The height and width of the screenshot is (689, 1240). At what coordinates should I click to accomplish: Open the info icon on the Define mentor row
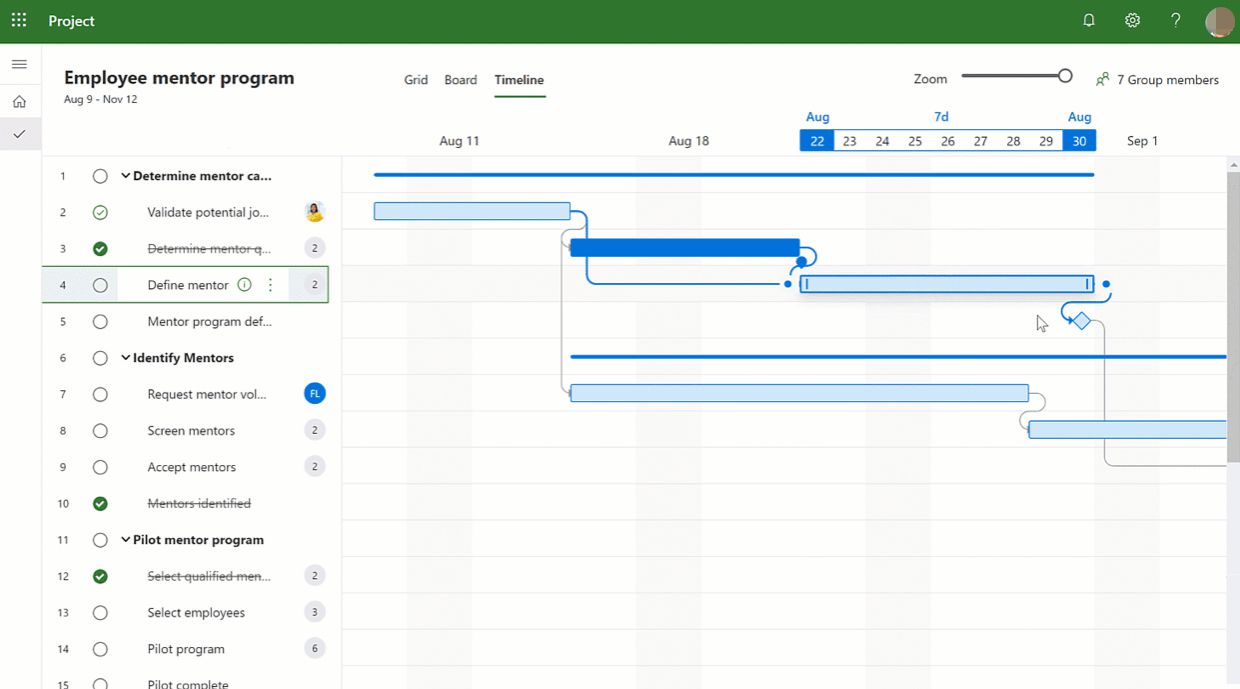click(x=244, y=285)
